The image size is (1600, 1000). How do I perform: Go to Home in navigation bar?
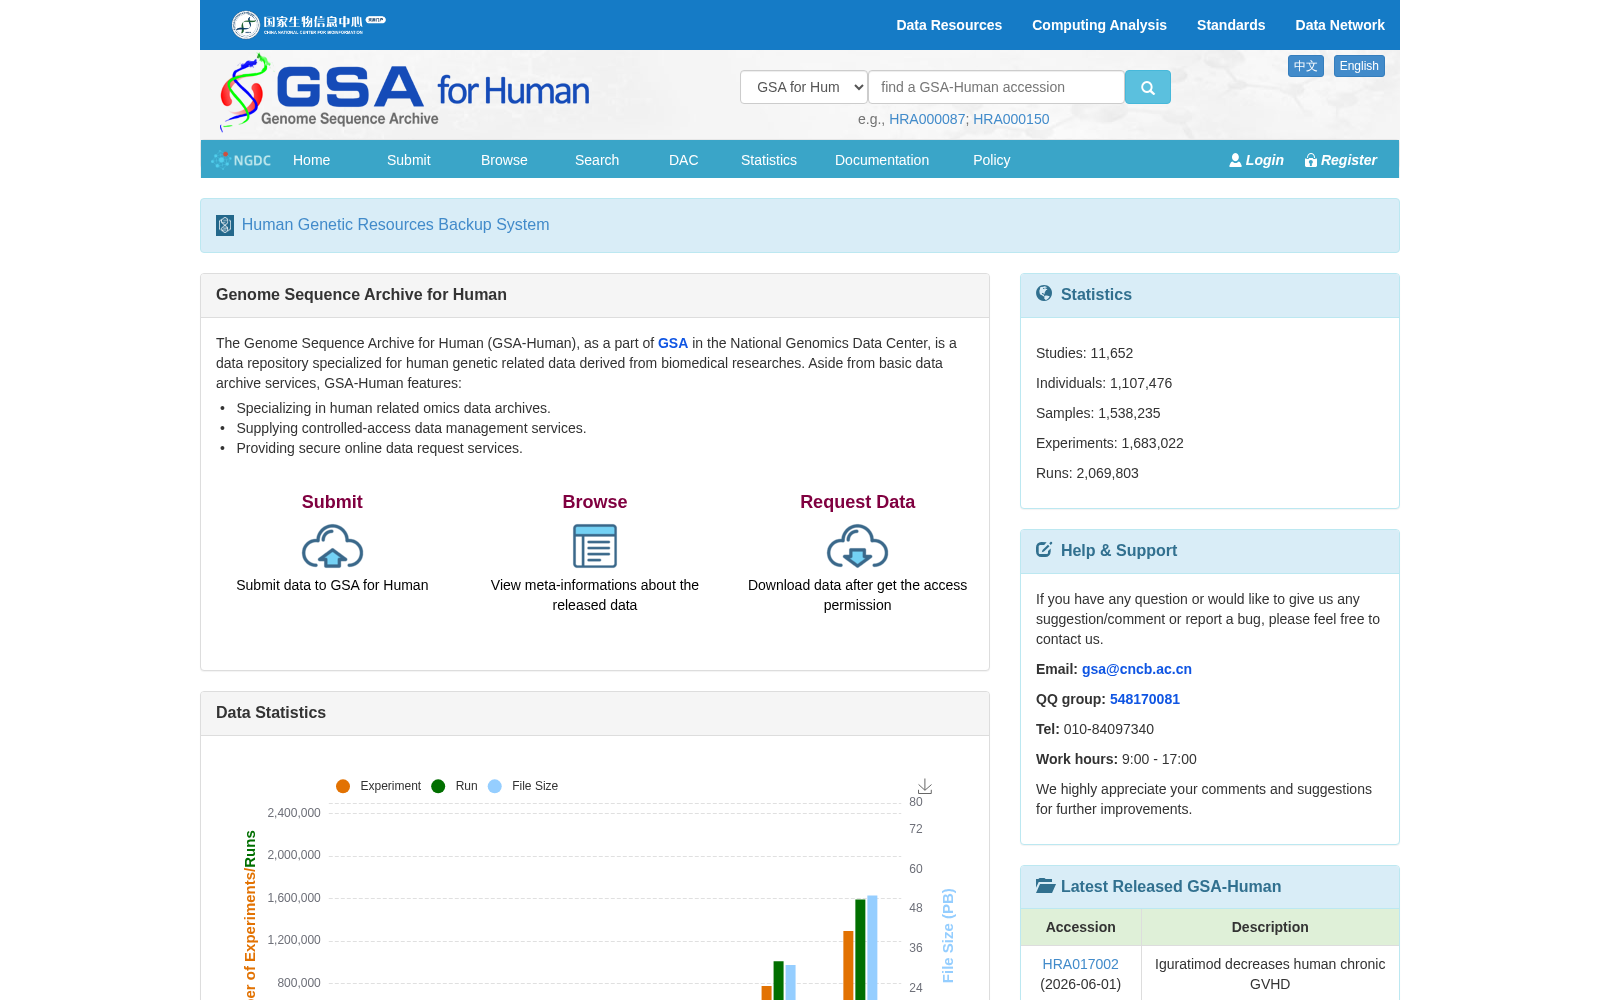coord(311,160)
